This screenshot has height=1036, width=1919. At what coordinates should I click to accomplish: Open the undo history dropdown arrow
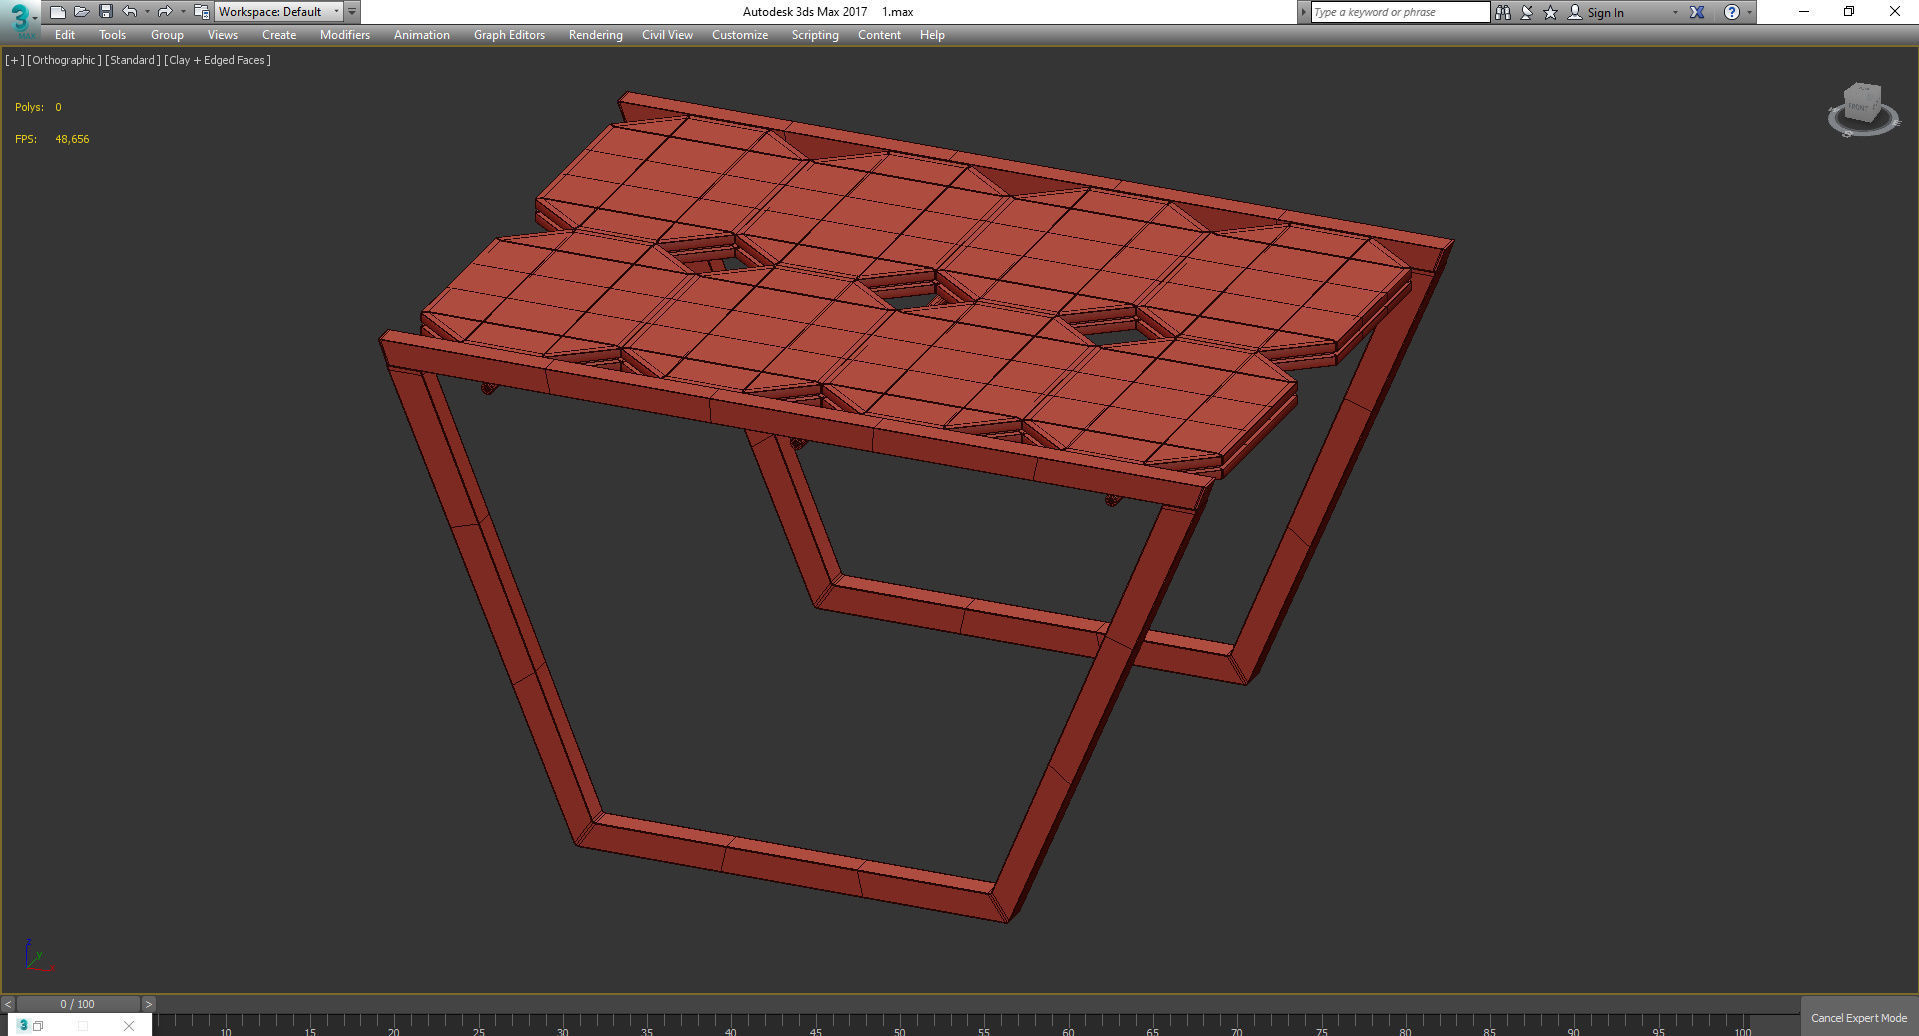coord(147,12)
